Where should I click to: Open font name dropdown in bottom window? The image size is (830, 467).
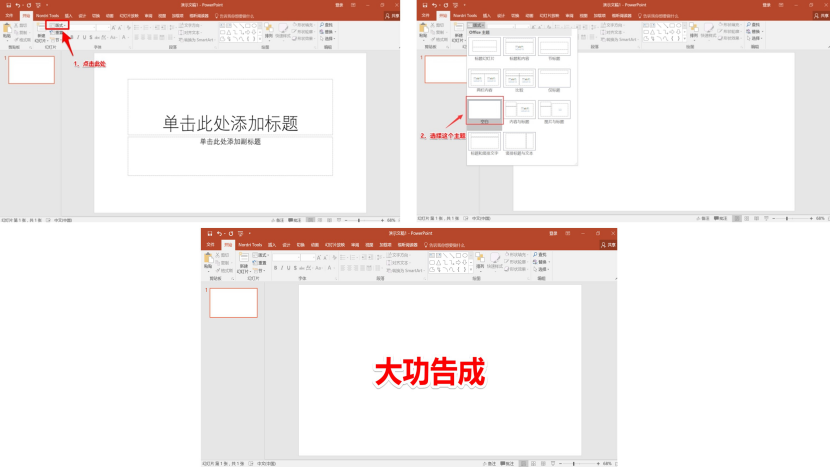(297, 257)
